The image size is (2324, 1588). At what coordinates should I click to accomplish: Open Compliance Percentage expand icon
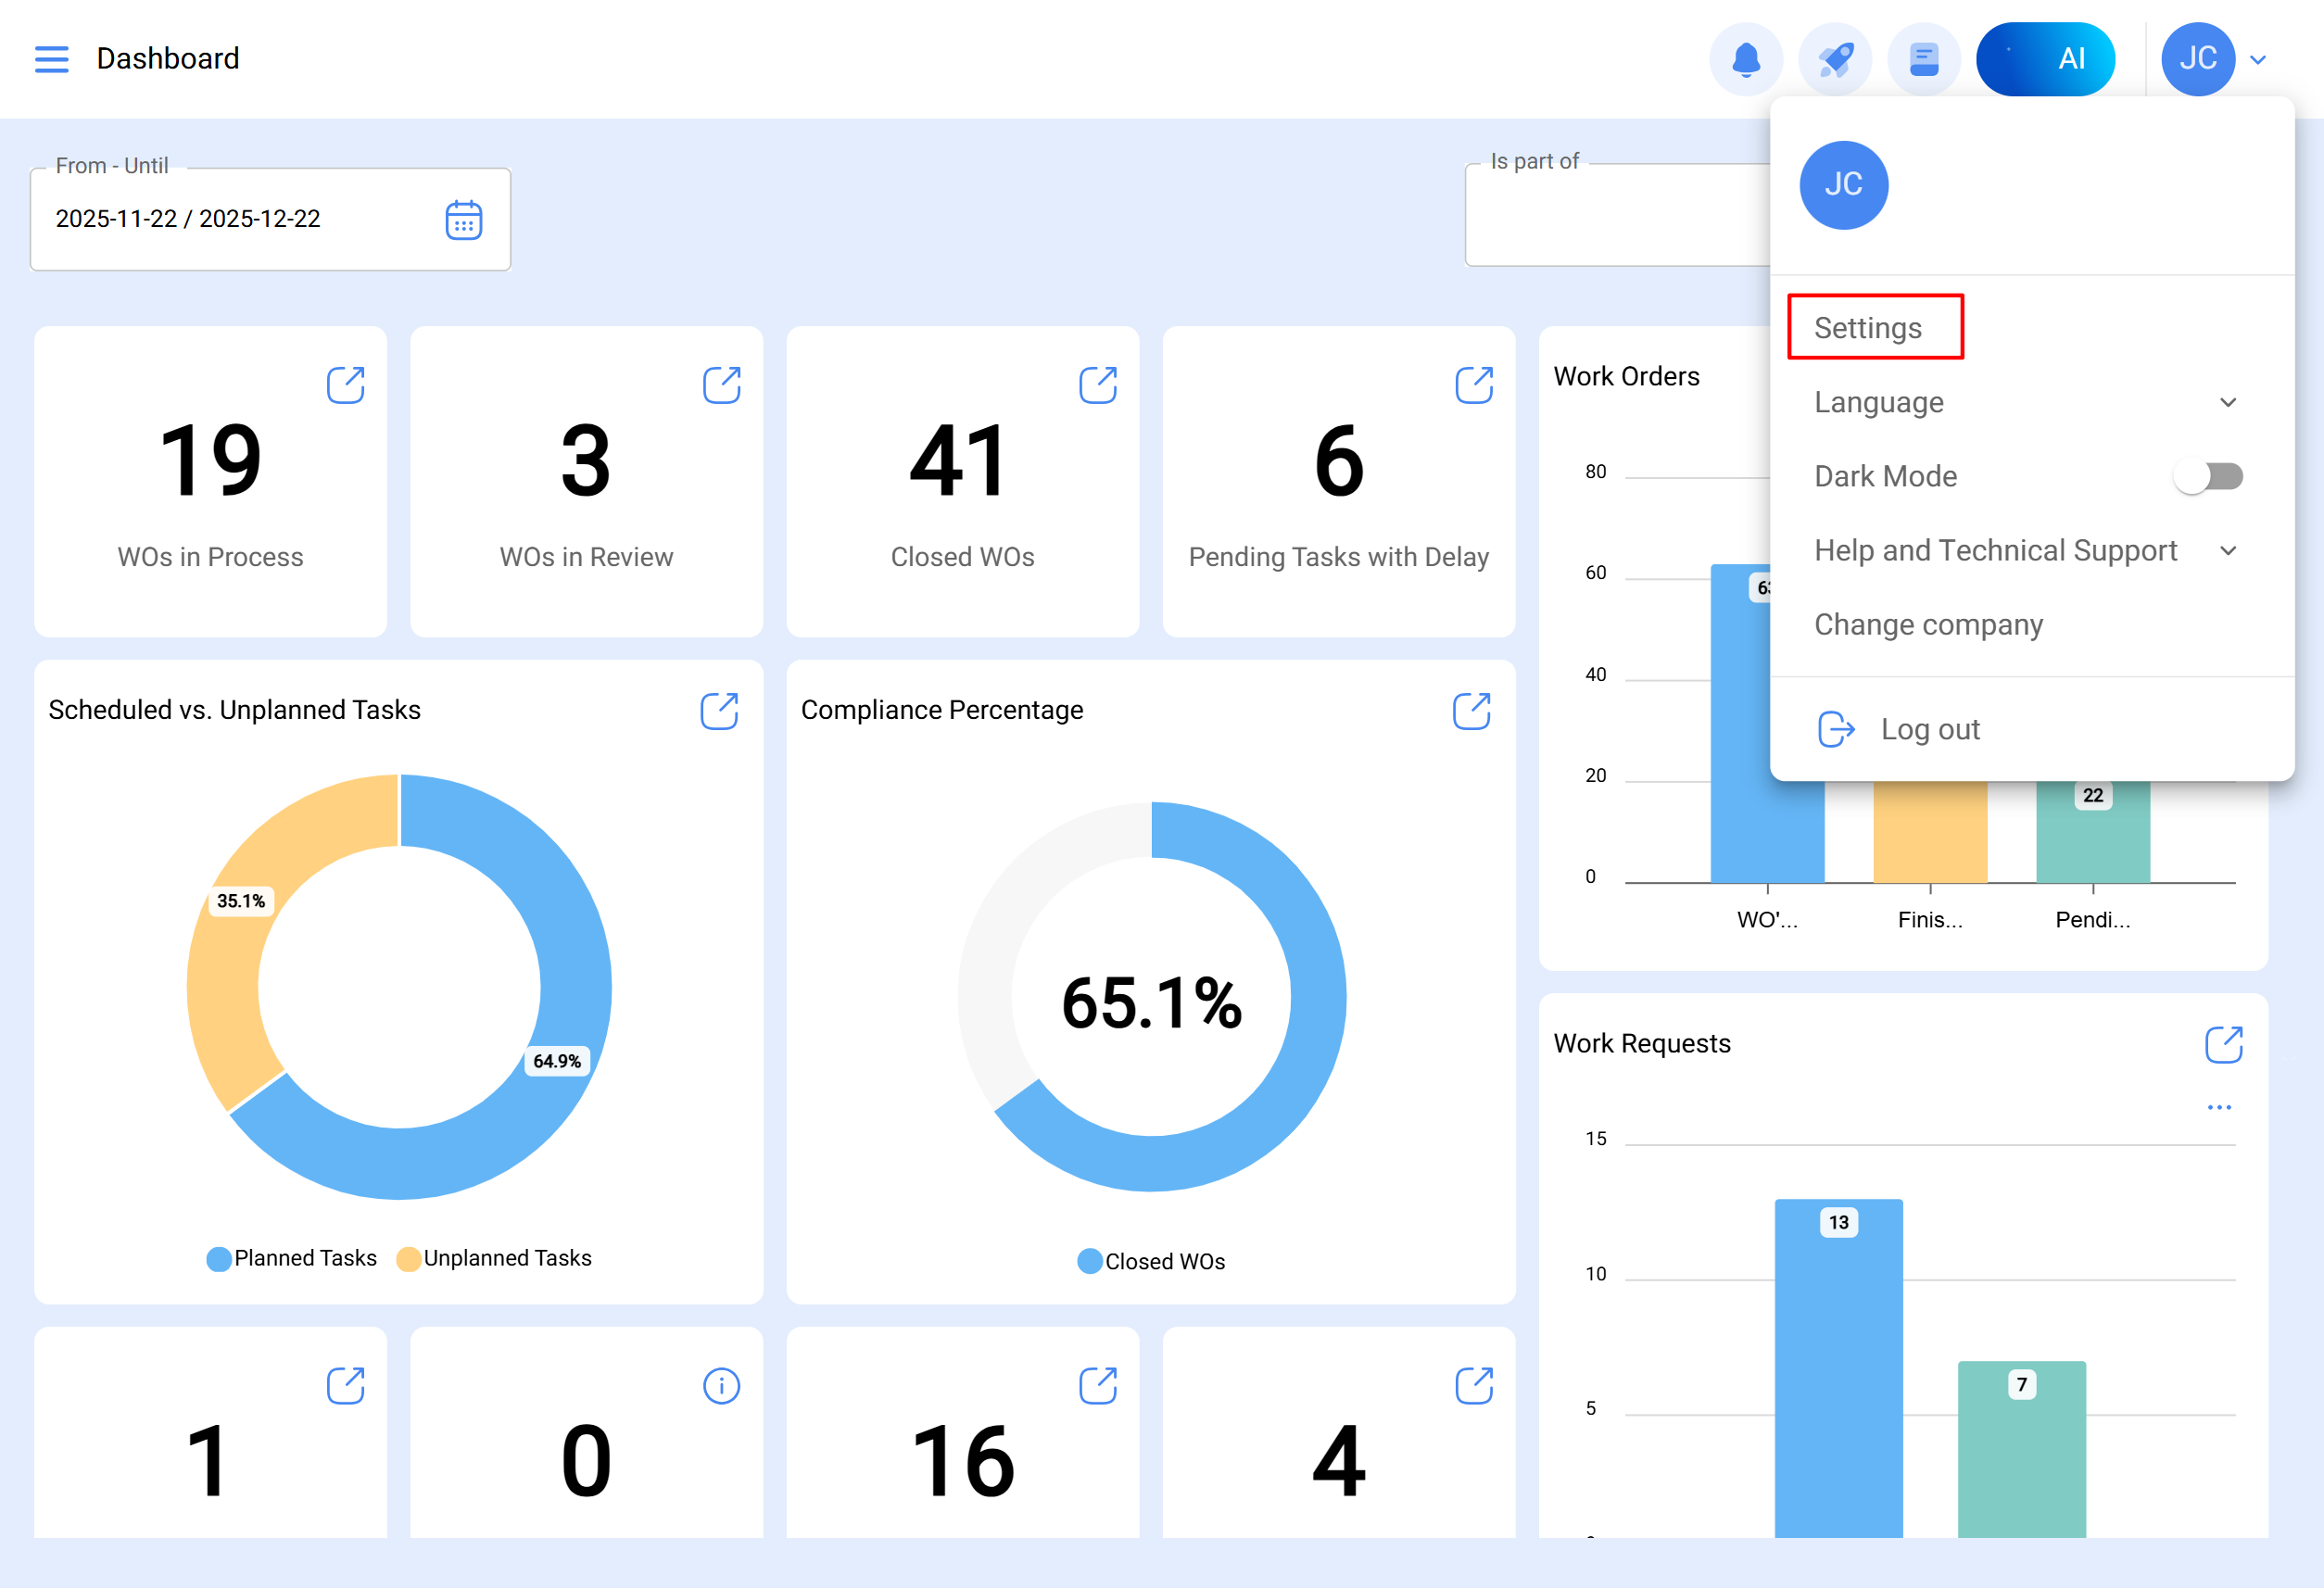1471,711
